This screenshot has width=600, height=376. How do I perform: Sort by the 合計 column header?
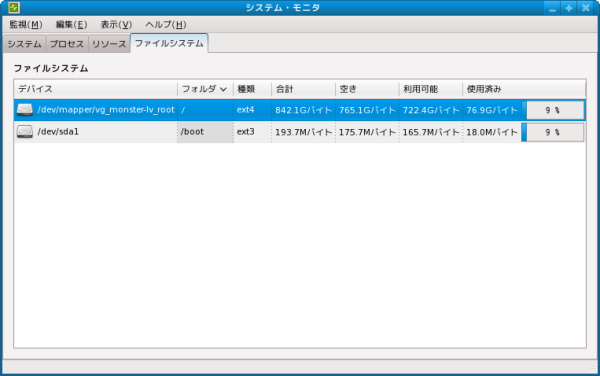(303, 89)
